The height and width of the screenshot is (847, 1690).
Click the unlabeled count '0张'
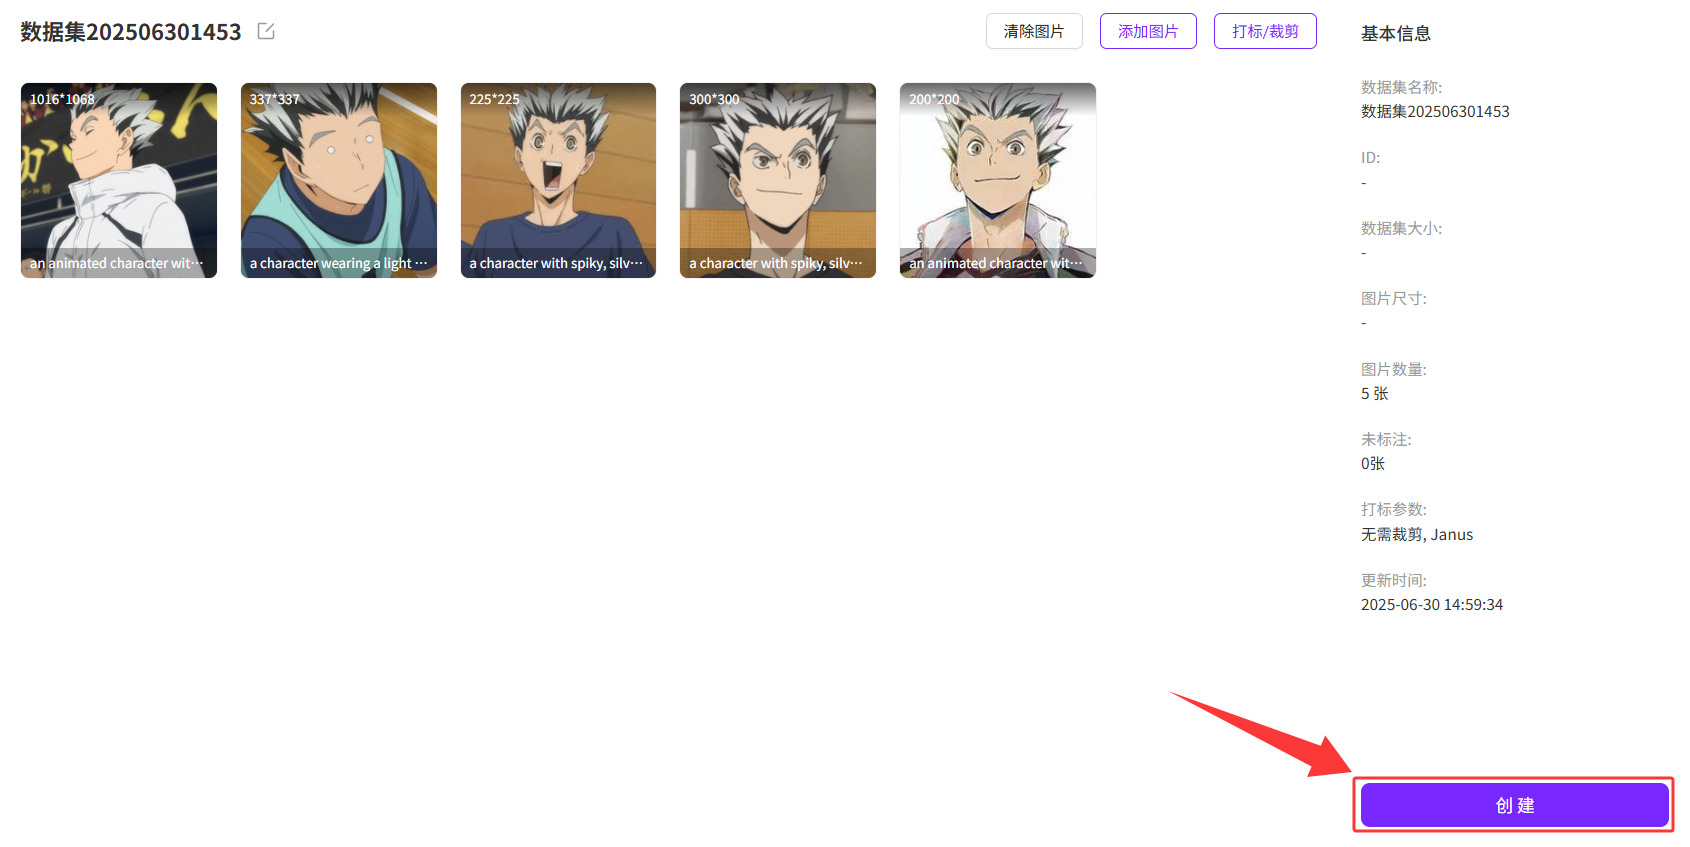pos(1373,463)
